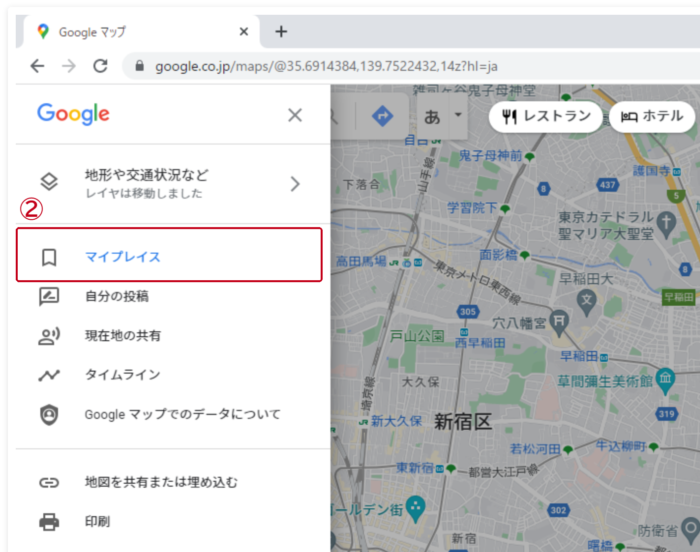Click the 穴八幡宮 shrine pin
This screenshot has width=700, height=552.
559,323
